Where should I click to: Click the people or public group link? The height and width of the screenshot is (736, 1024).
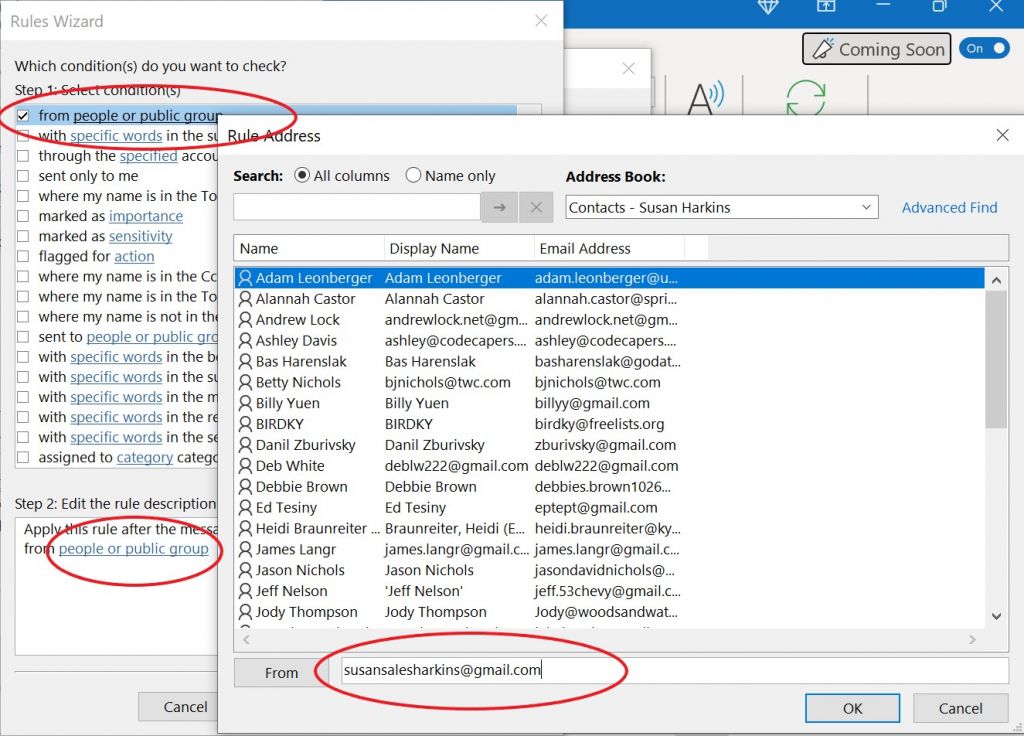[x=135, y=549]
